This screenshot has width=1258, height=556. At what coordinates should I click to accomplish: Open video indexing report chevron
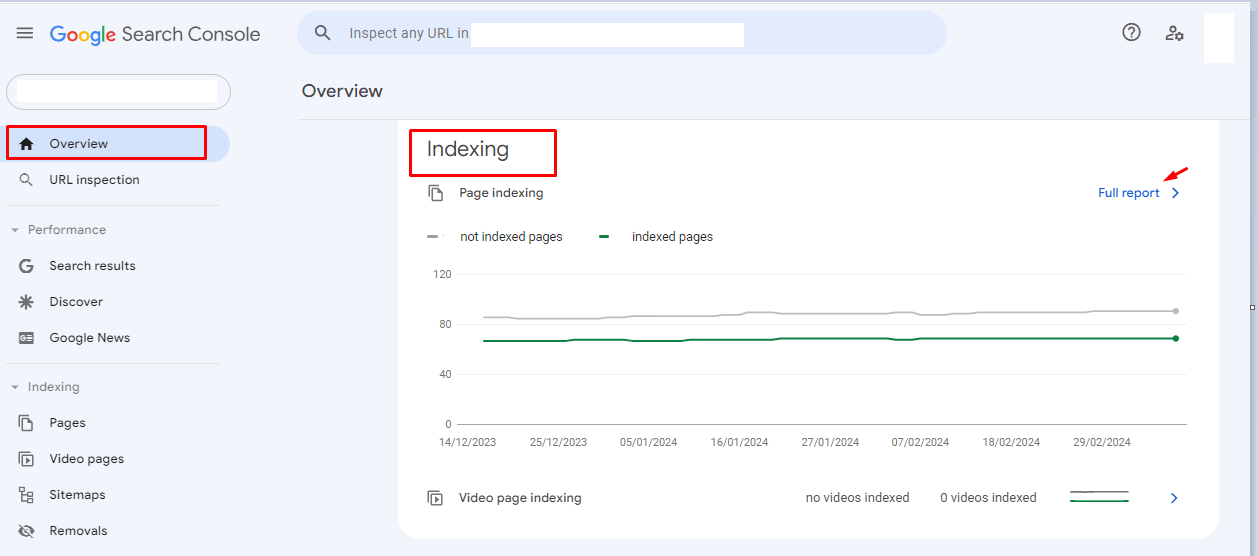click(1175, 498)
